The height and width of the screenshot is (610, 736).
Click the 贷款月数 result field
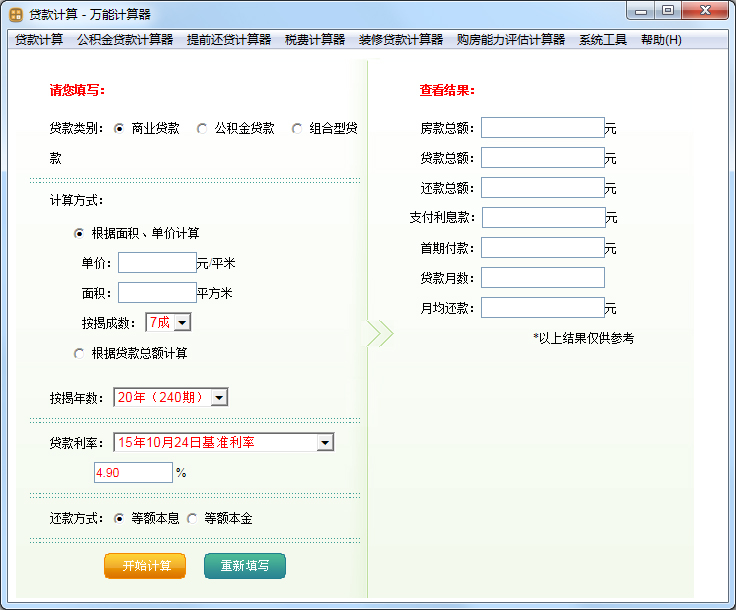[543, 278]
